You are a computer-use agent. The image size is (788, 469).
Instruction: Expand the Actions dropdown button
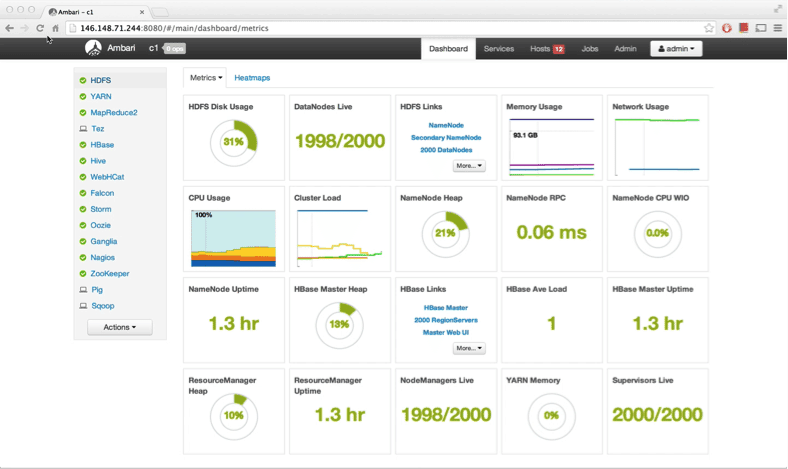pos(119,327)
